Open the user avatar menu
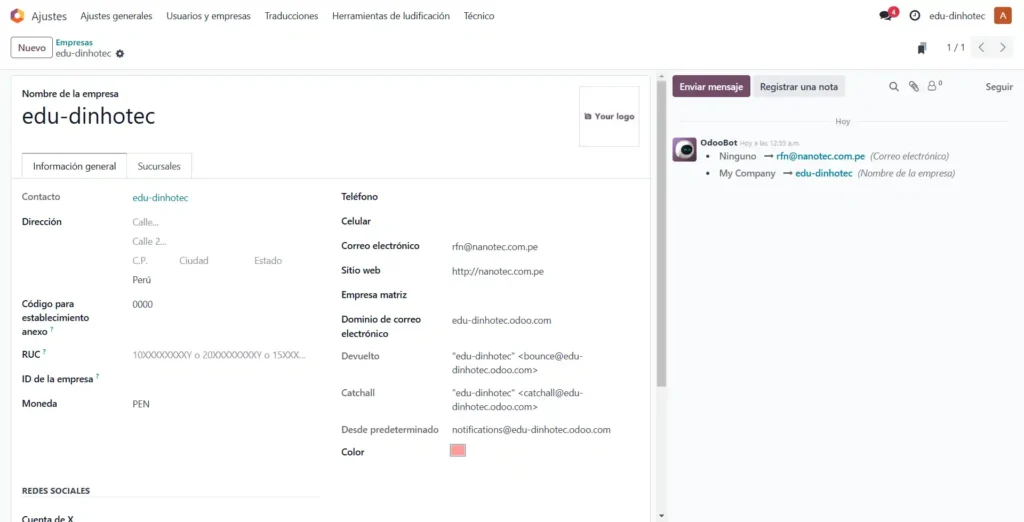The height and width of the screenshot is (522, 1024). pyautogui.click(x=1002, y=16)
